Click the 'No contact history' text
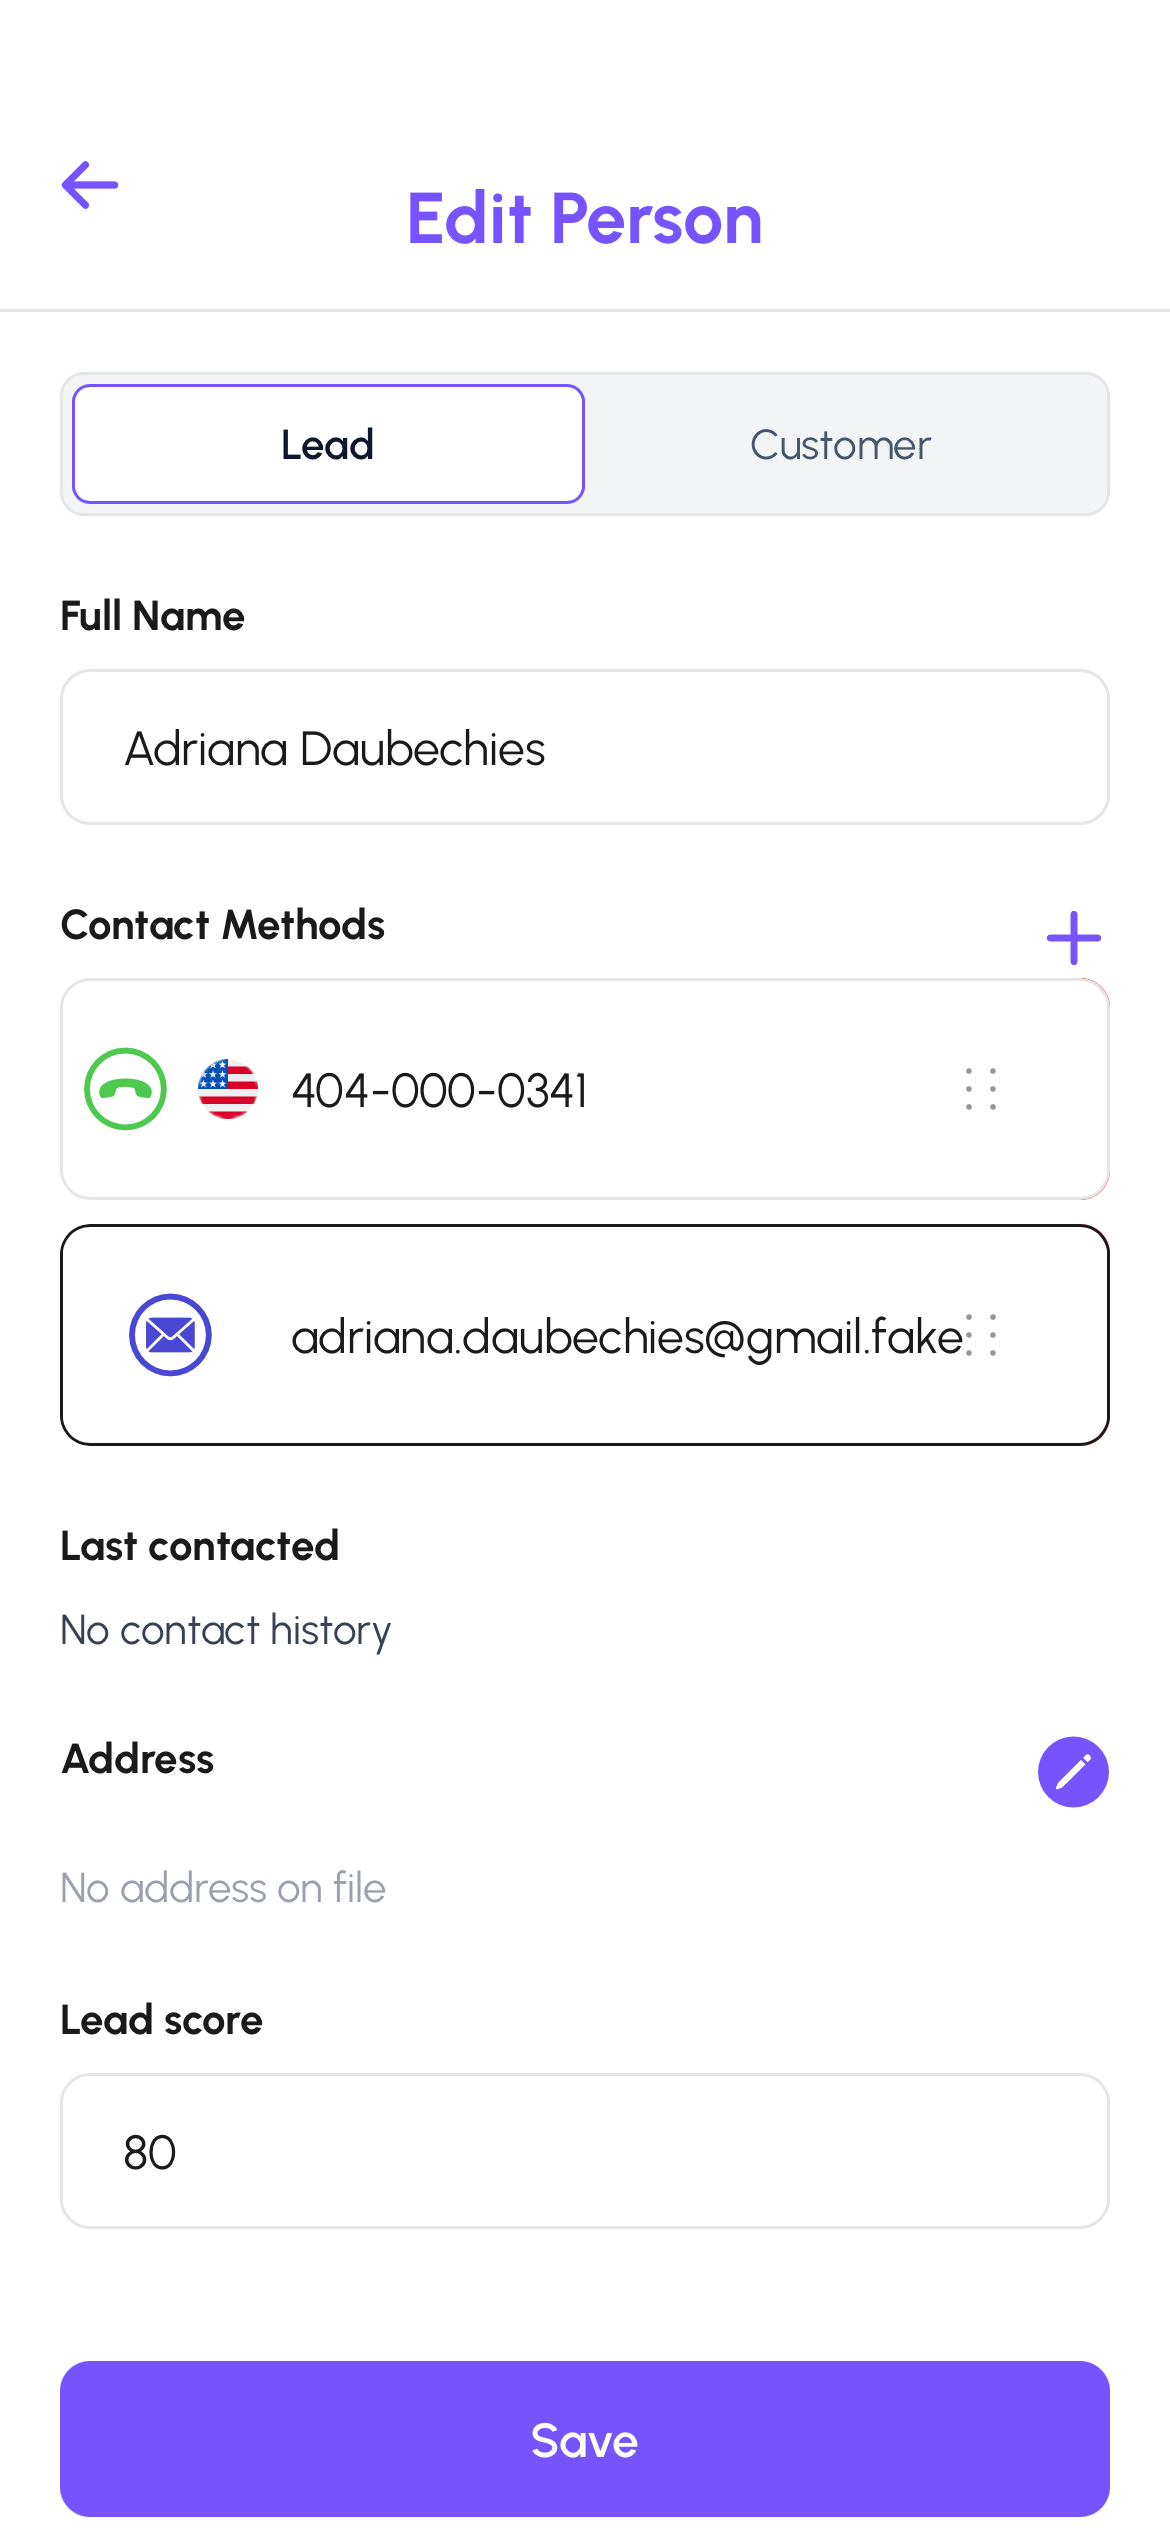This screenshot has height=2532, width=1170. pos(226,1630)
